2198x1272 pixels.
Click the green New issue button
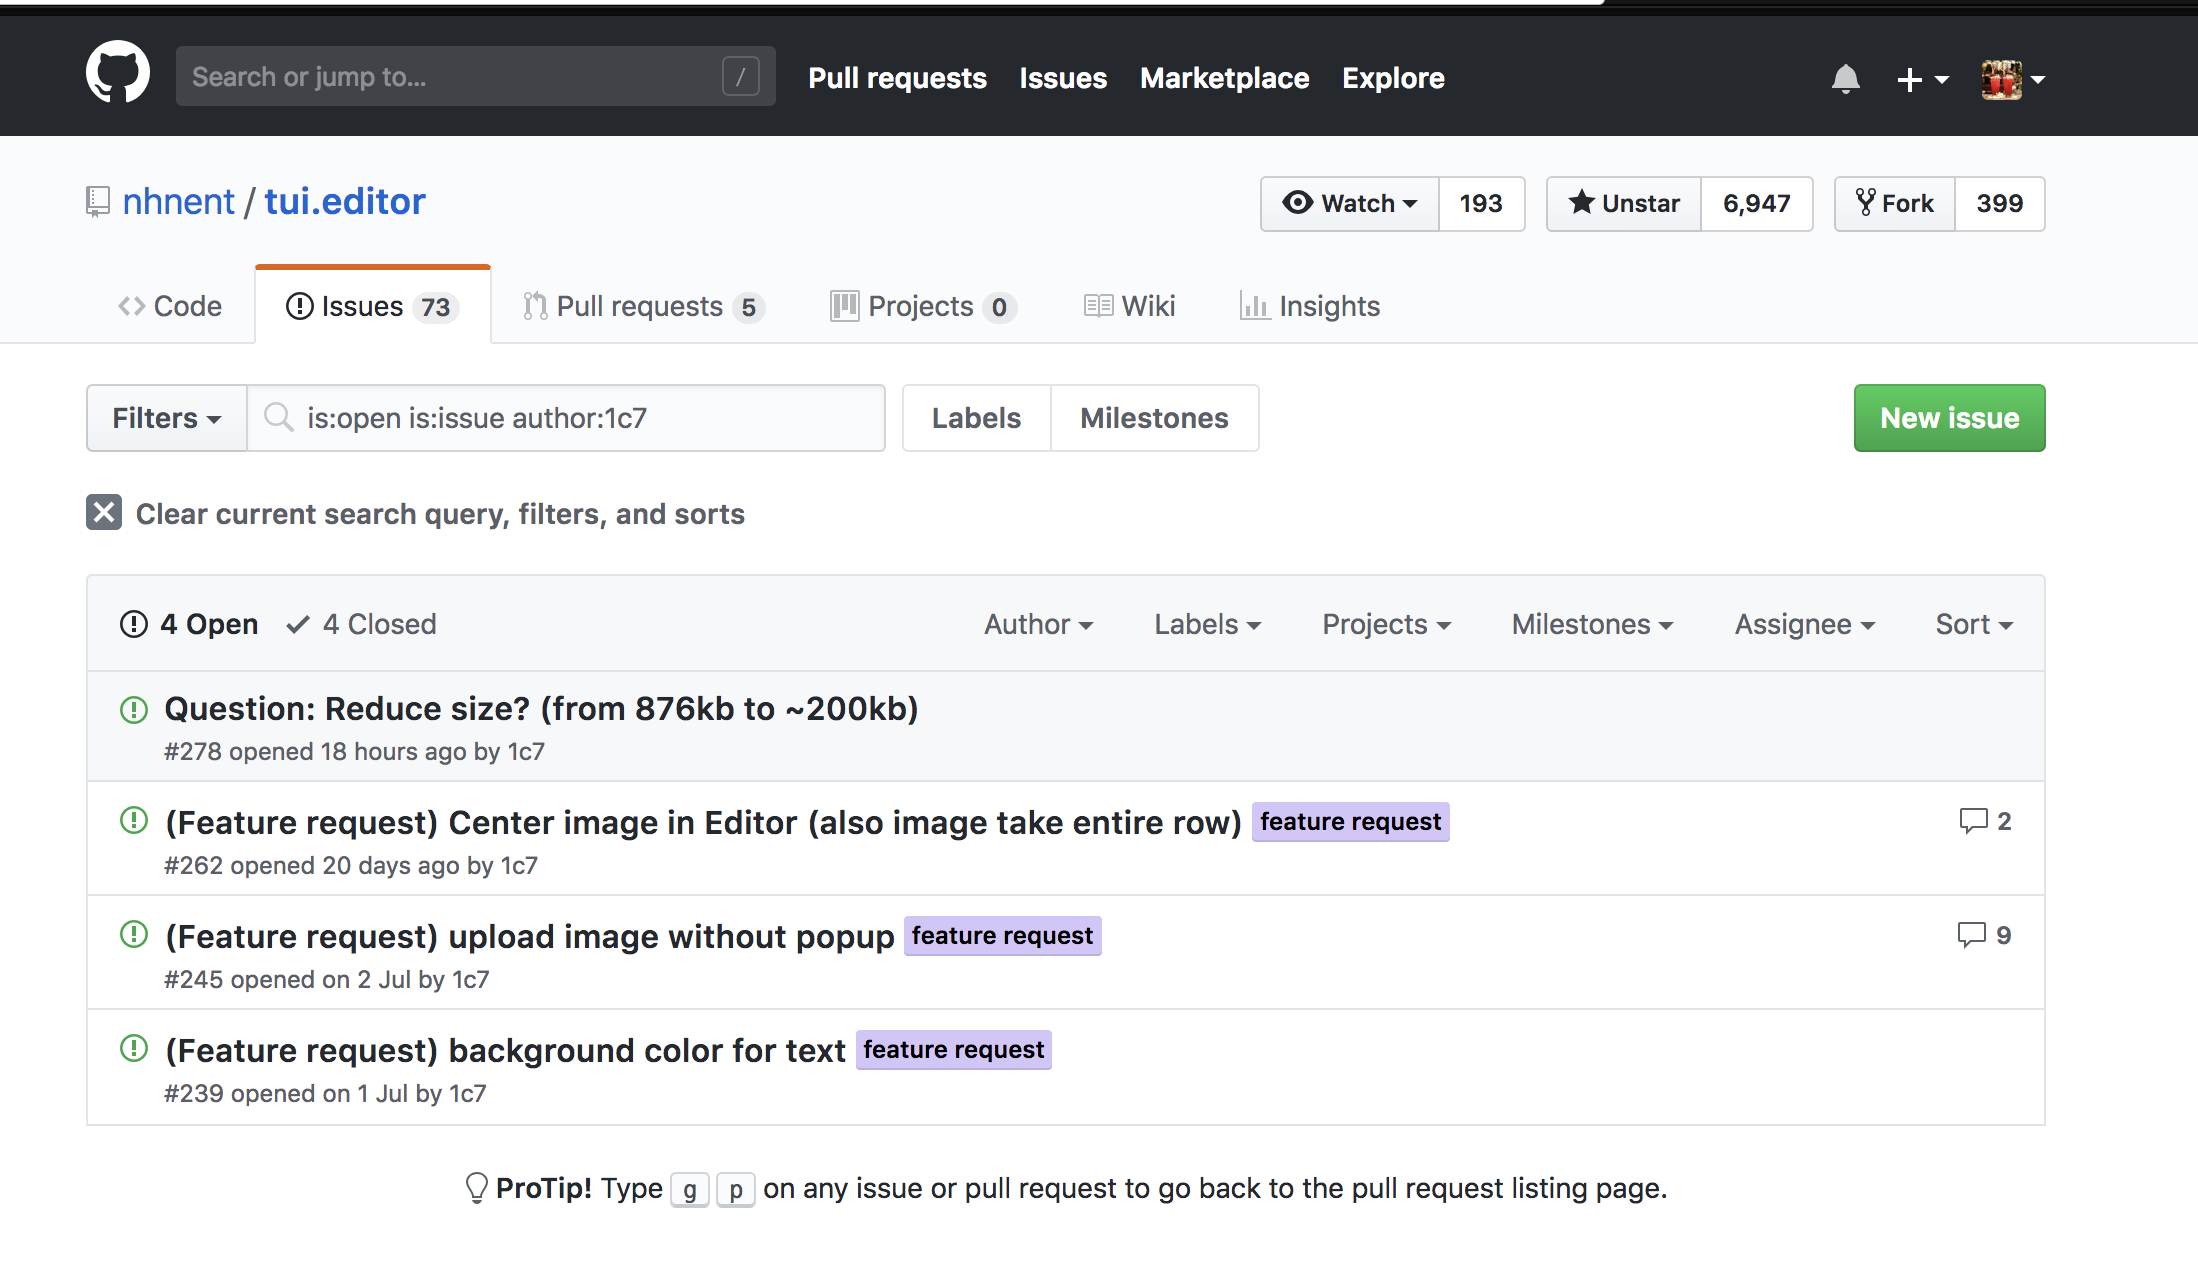[1949, 418]
